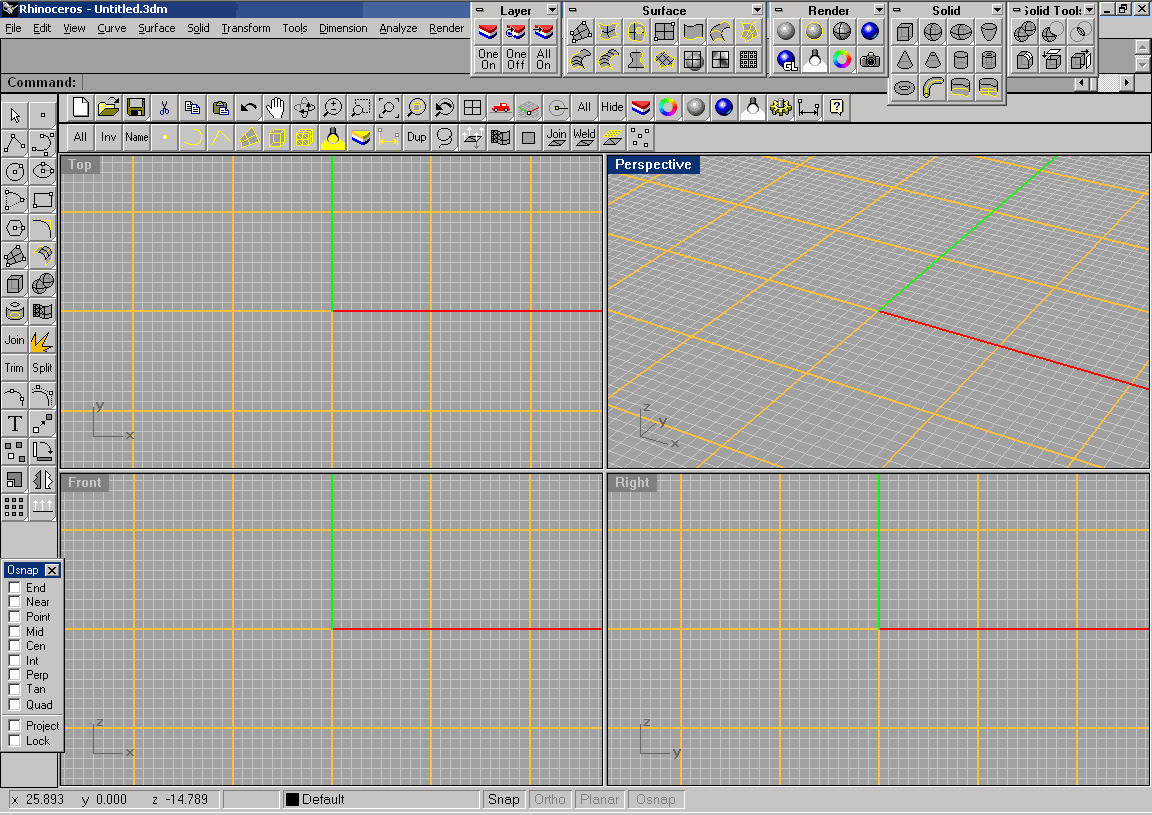Enable the Lock osnap checkbox
The height and width of the screenshot is (815, 1152).
click(x=14, y=740)
